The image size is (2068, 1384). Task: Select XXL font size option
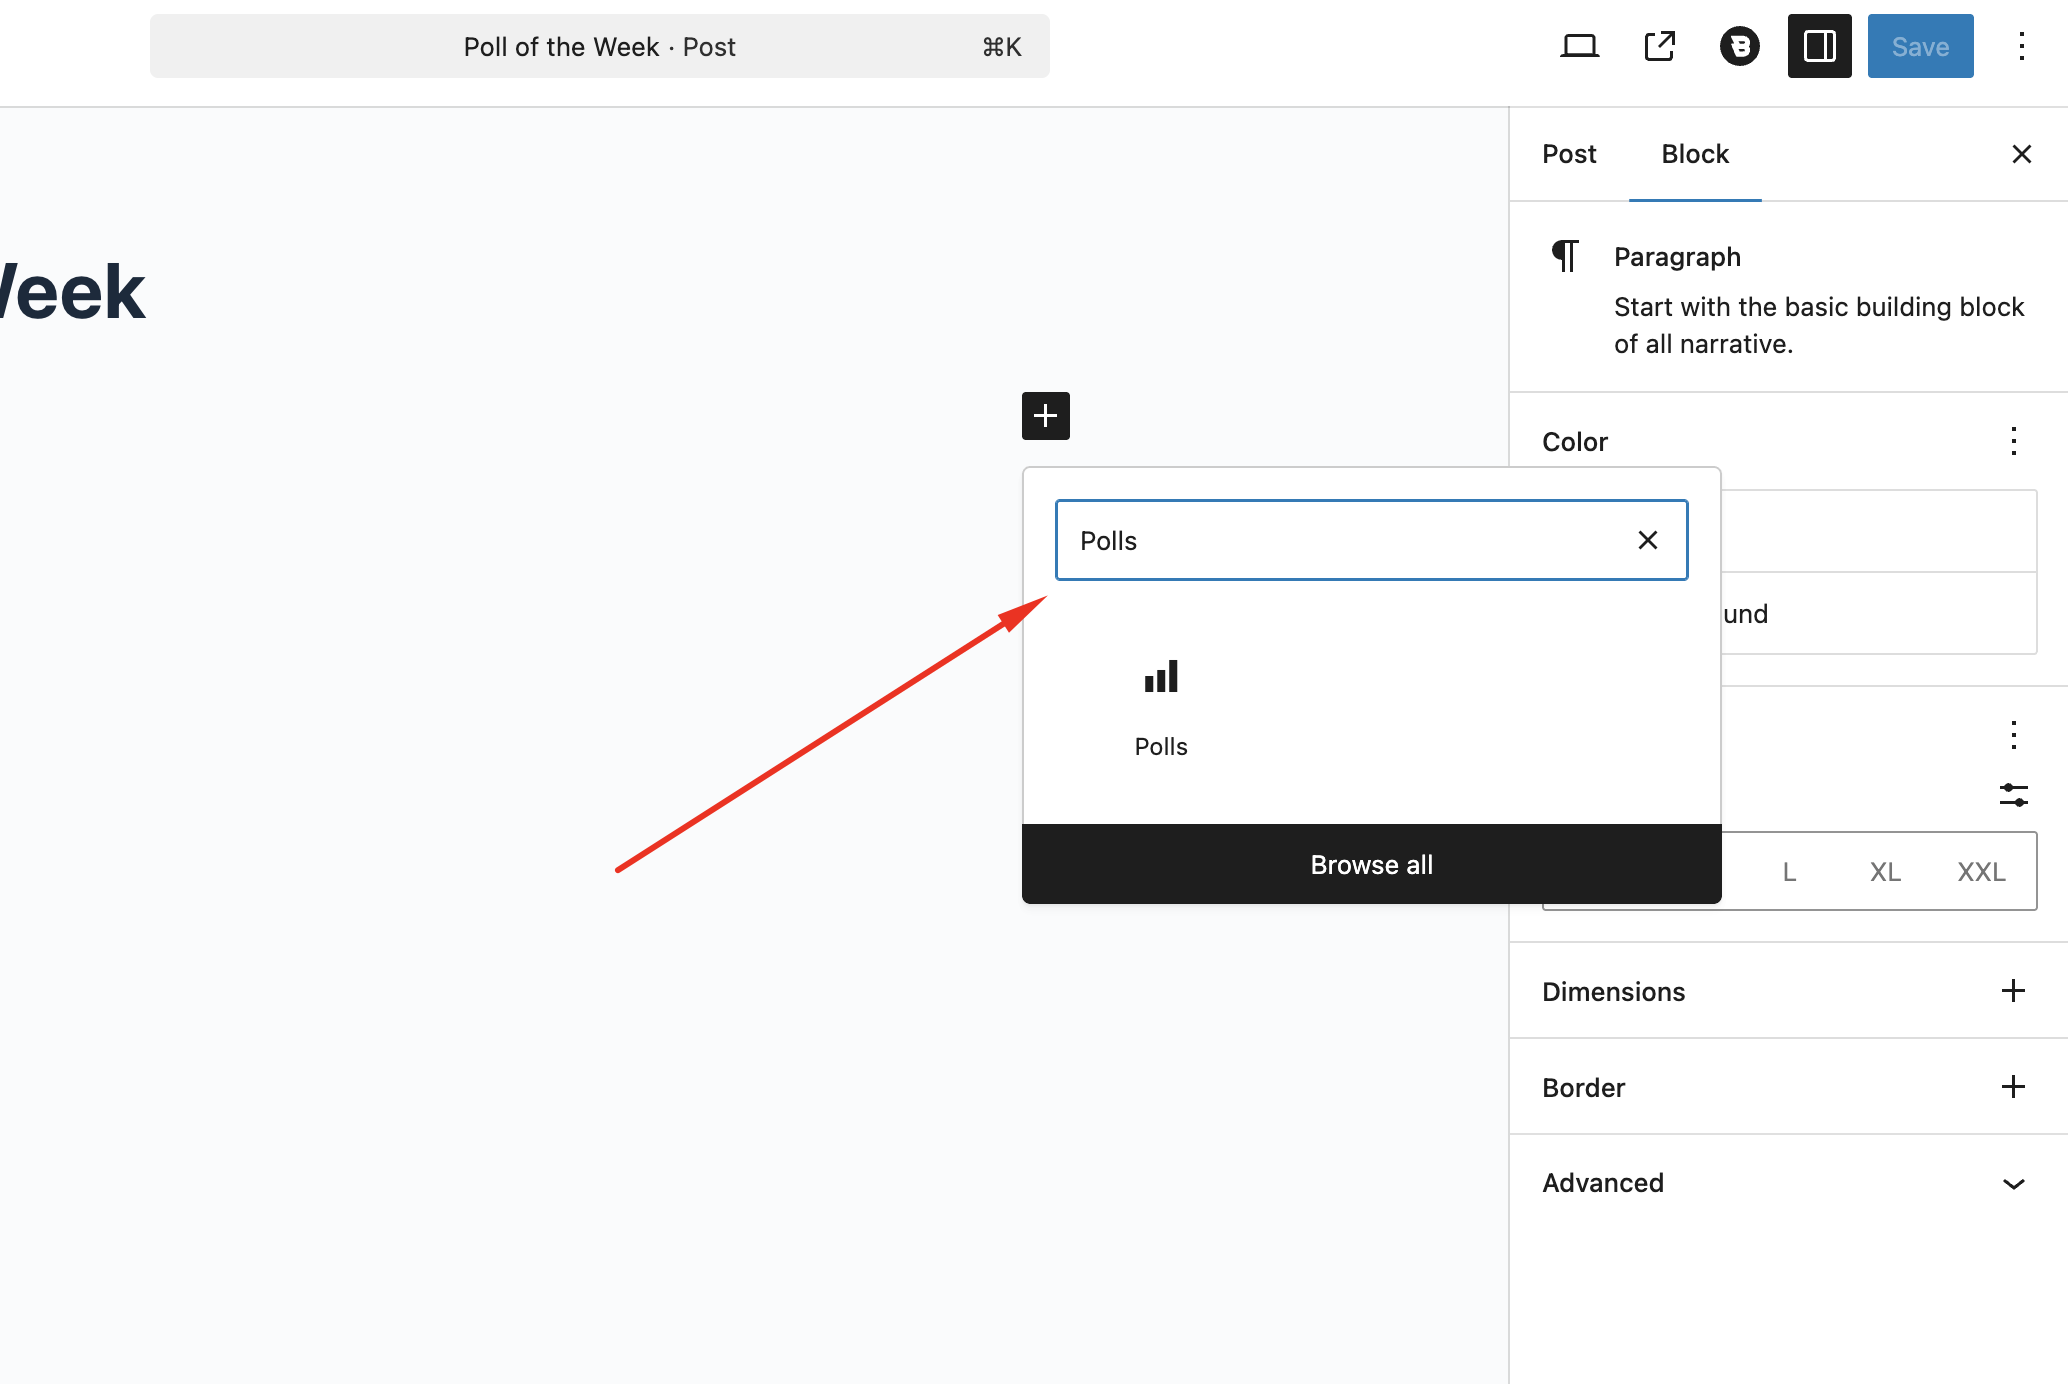[1981, 872]
